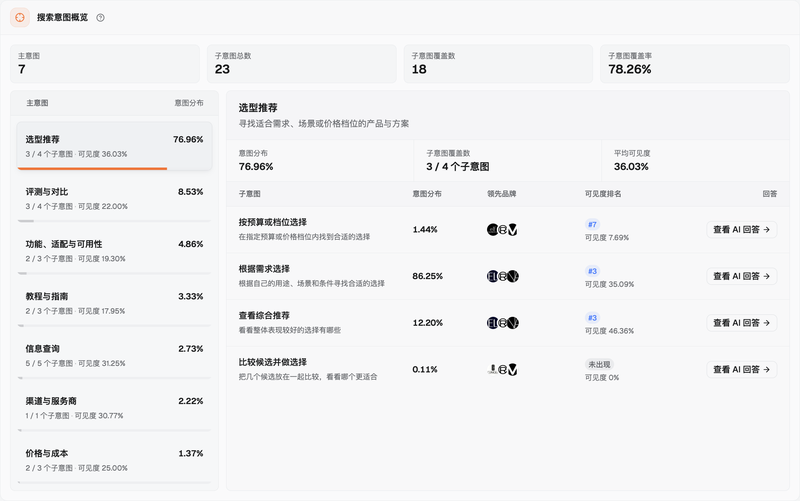Choose the 信息查询 intent item
The image size is (800, 501).
coord(114,356)
